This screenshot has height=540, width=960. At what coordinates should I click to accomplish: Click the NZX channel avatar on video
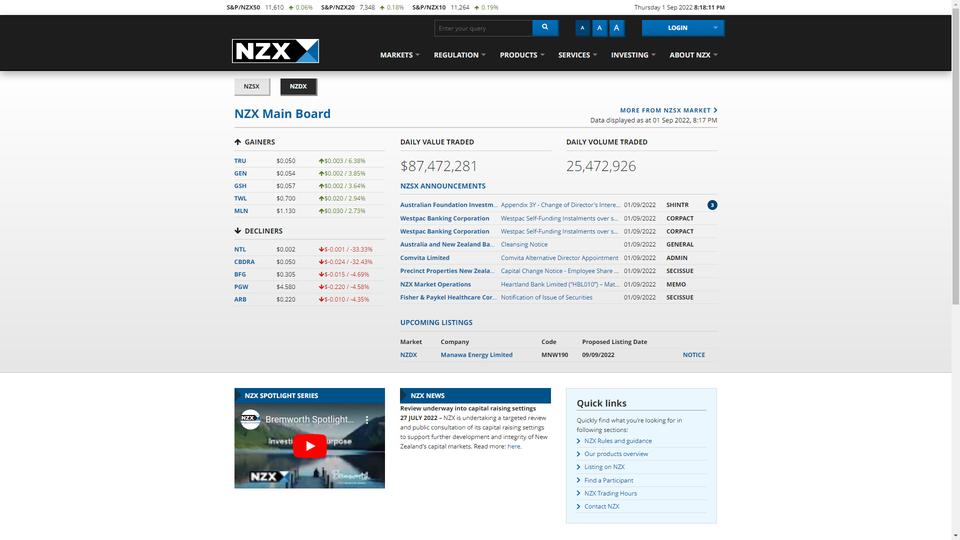[250, 419]
